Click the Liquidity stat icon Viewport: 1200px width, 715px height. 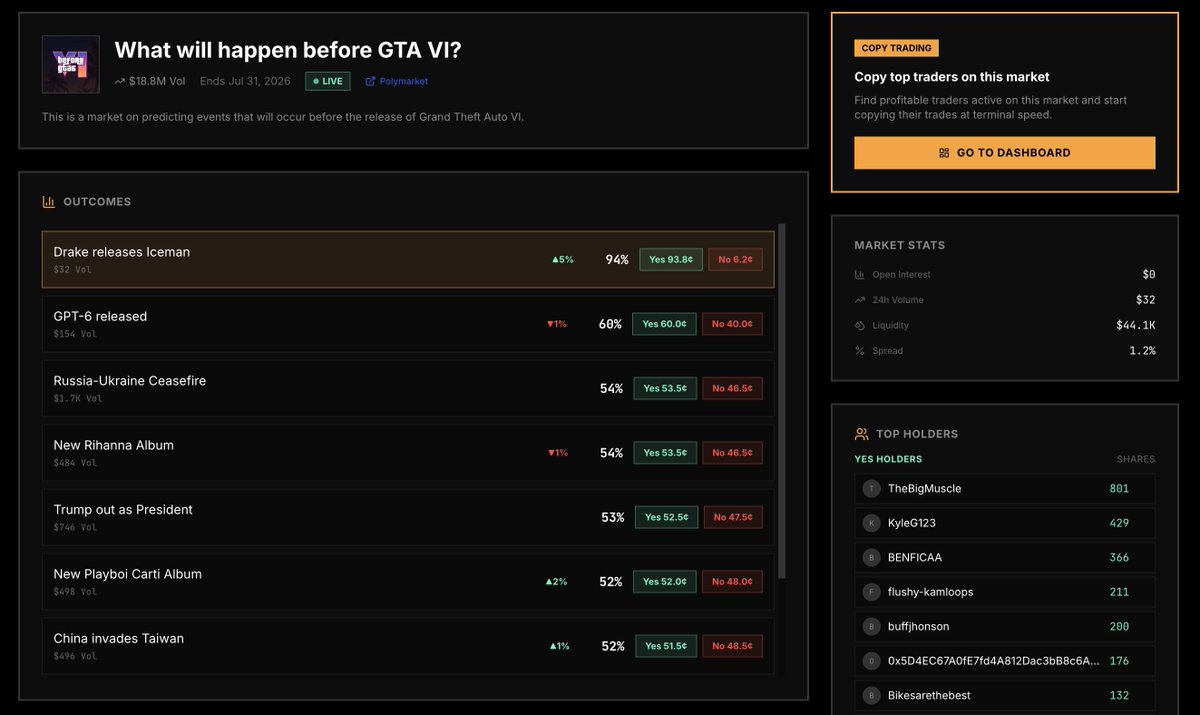pyautogui.click(x=860, y=325)
